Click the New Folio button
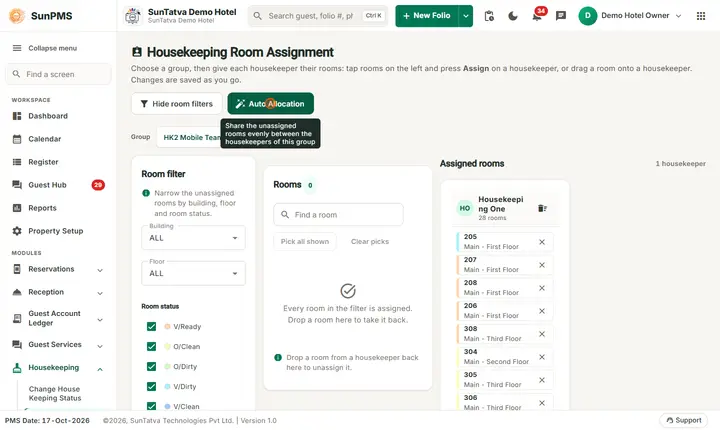Viewport: 720px width, 430px height. (x=427, y=16)
